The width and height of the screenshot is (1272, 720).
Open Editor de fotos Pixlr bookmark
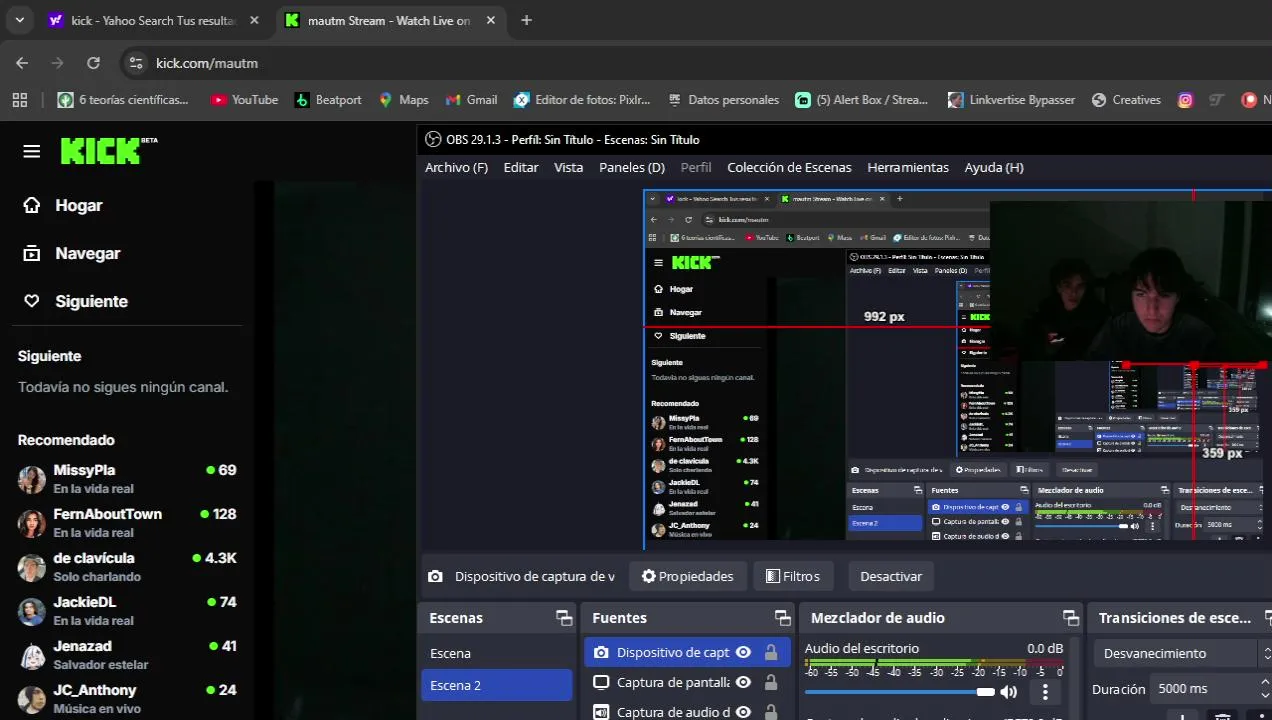click(582, 100)
